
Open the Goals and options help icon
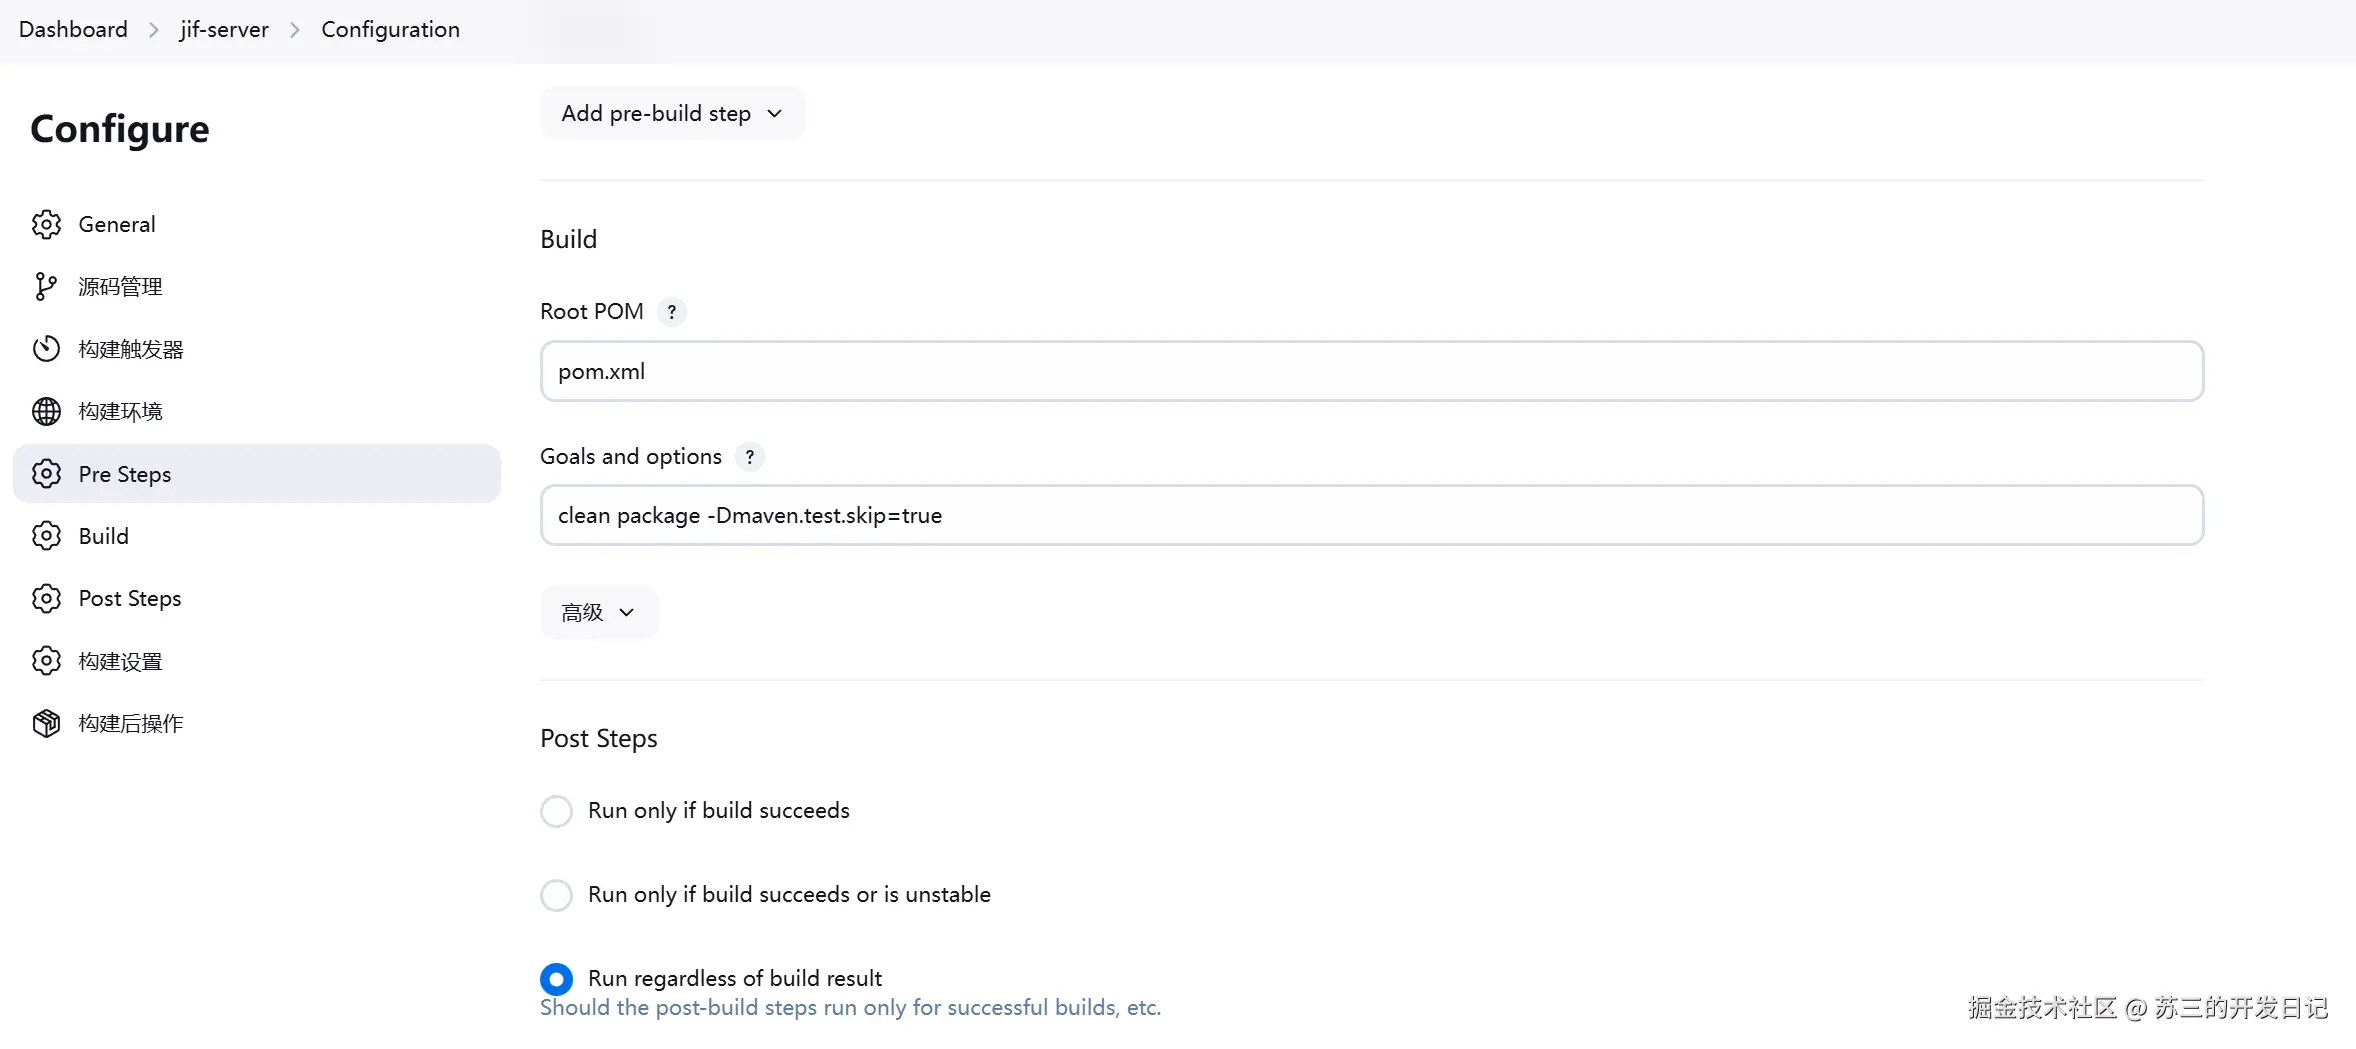(749, 457)
